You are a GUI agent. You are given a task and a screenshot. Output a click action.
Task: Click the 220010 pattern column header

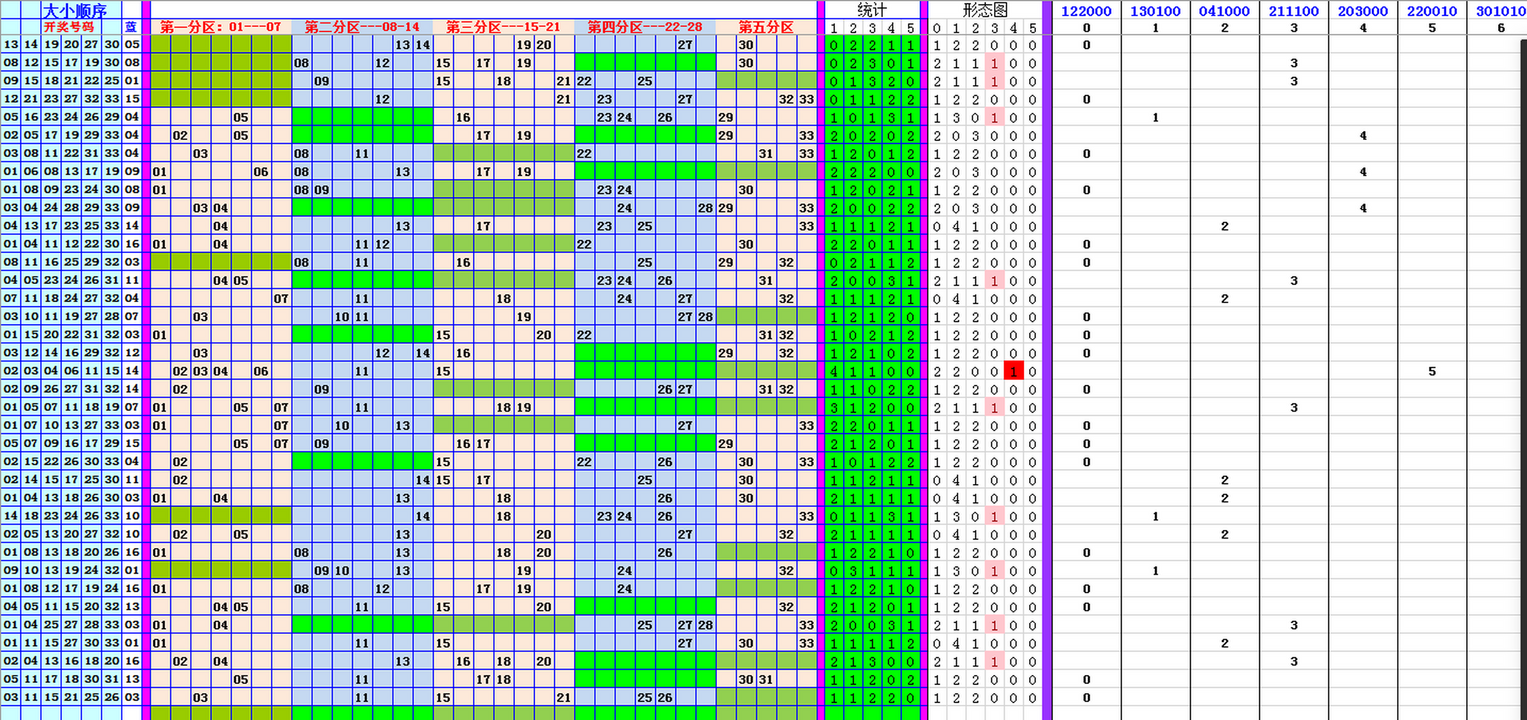(1431, 10)
